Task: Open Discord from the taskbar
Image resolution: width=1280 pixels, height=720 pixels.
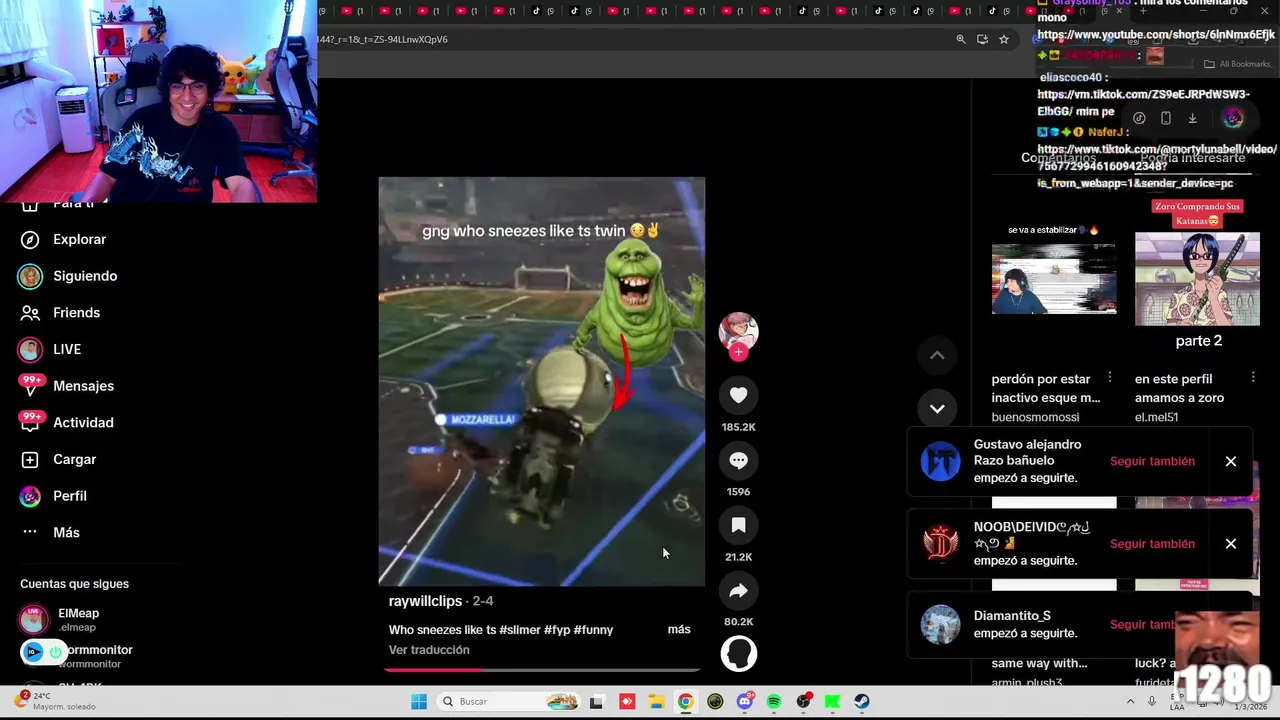Action: coord(744,701)
